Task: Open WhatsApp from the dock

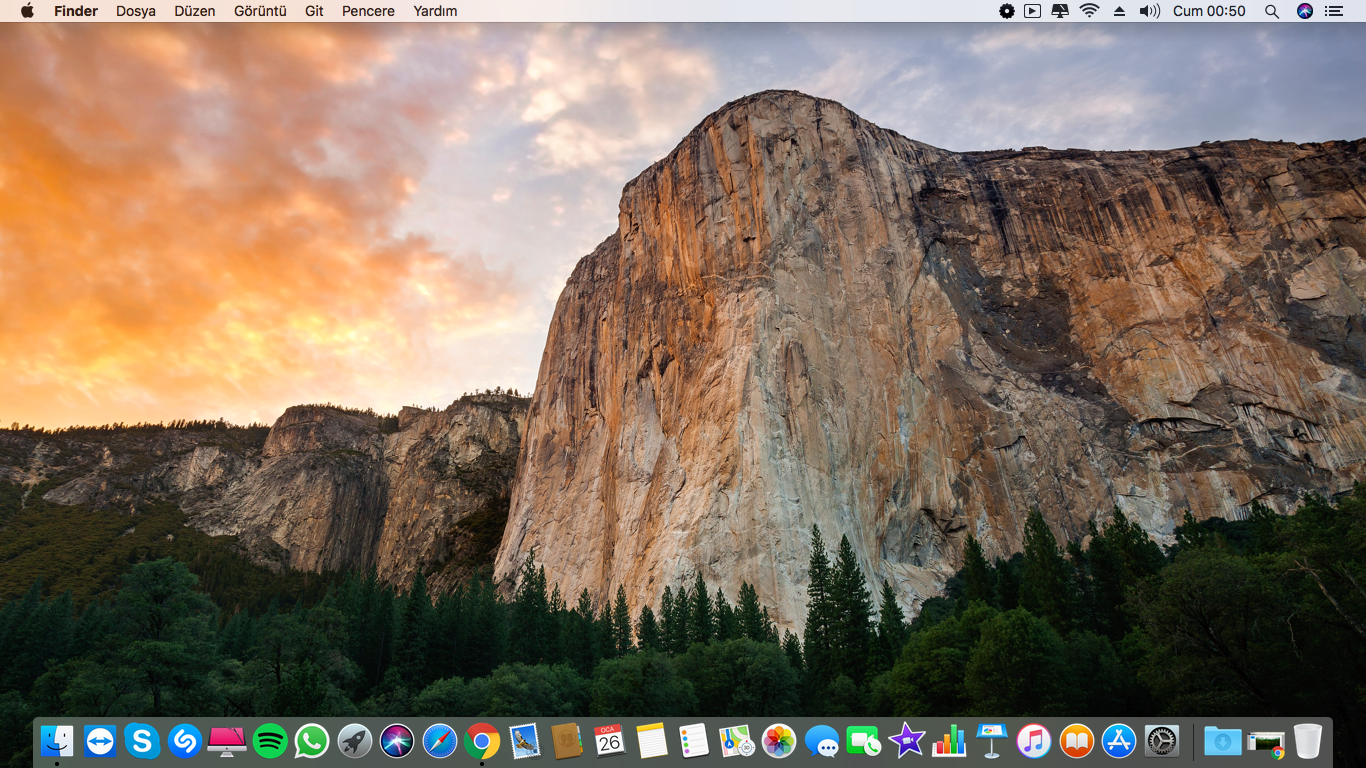Action: (312, 741)
